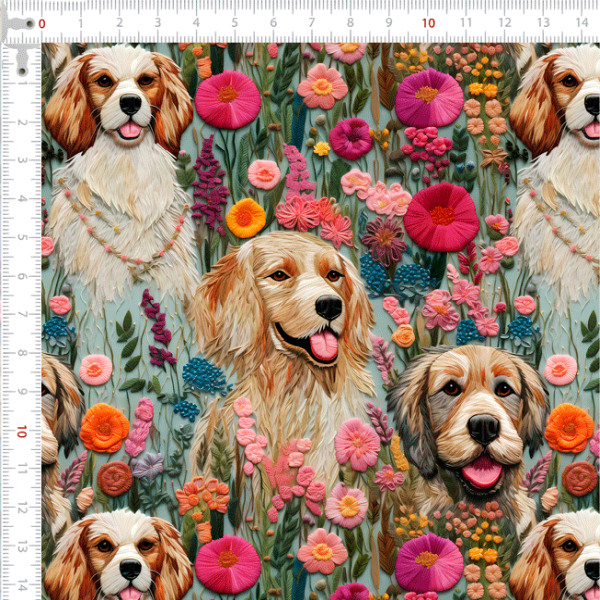600x600 pixels.
Task: Click the magenta flower at the bottom right
Action: pos(429,563)
